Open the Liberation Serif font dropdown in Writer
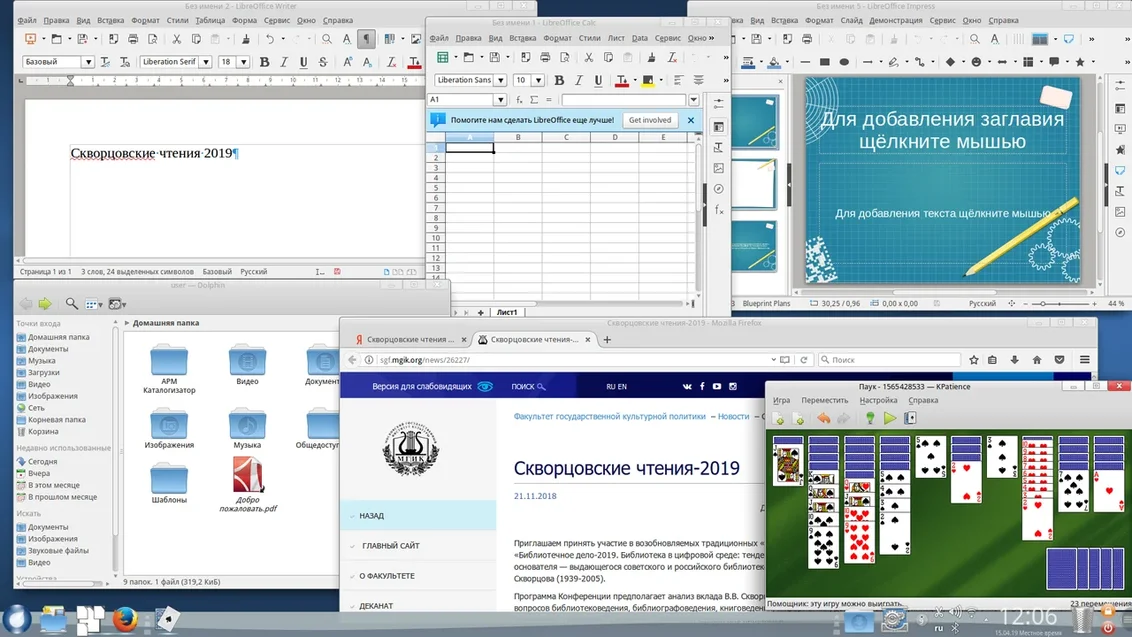1132x637 pixels. [206, 62]
